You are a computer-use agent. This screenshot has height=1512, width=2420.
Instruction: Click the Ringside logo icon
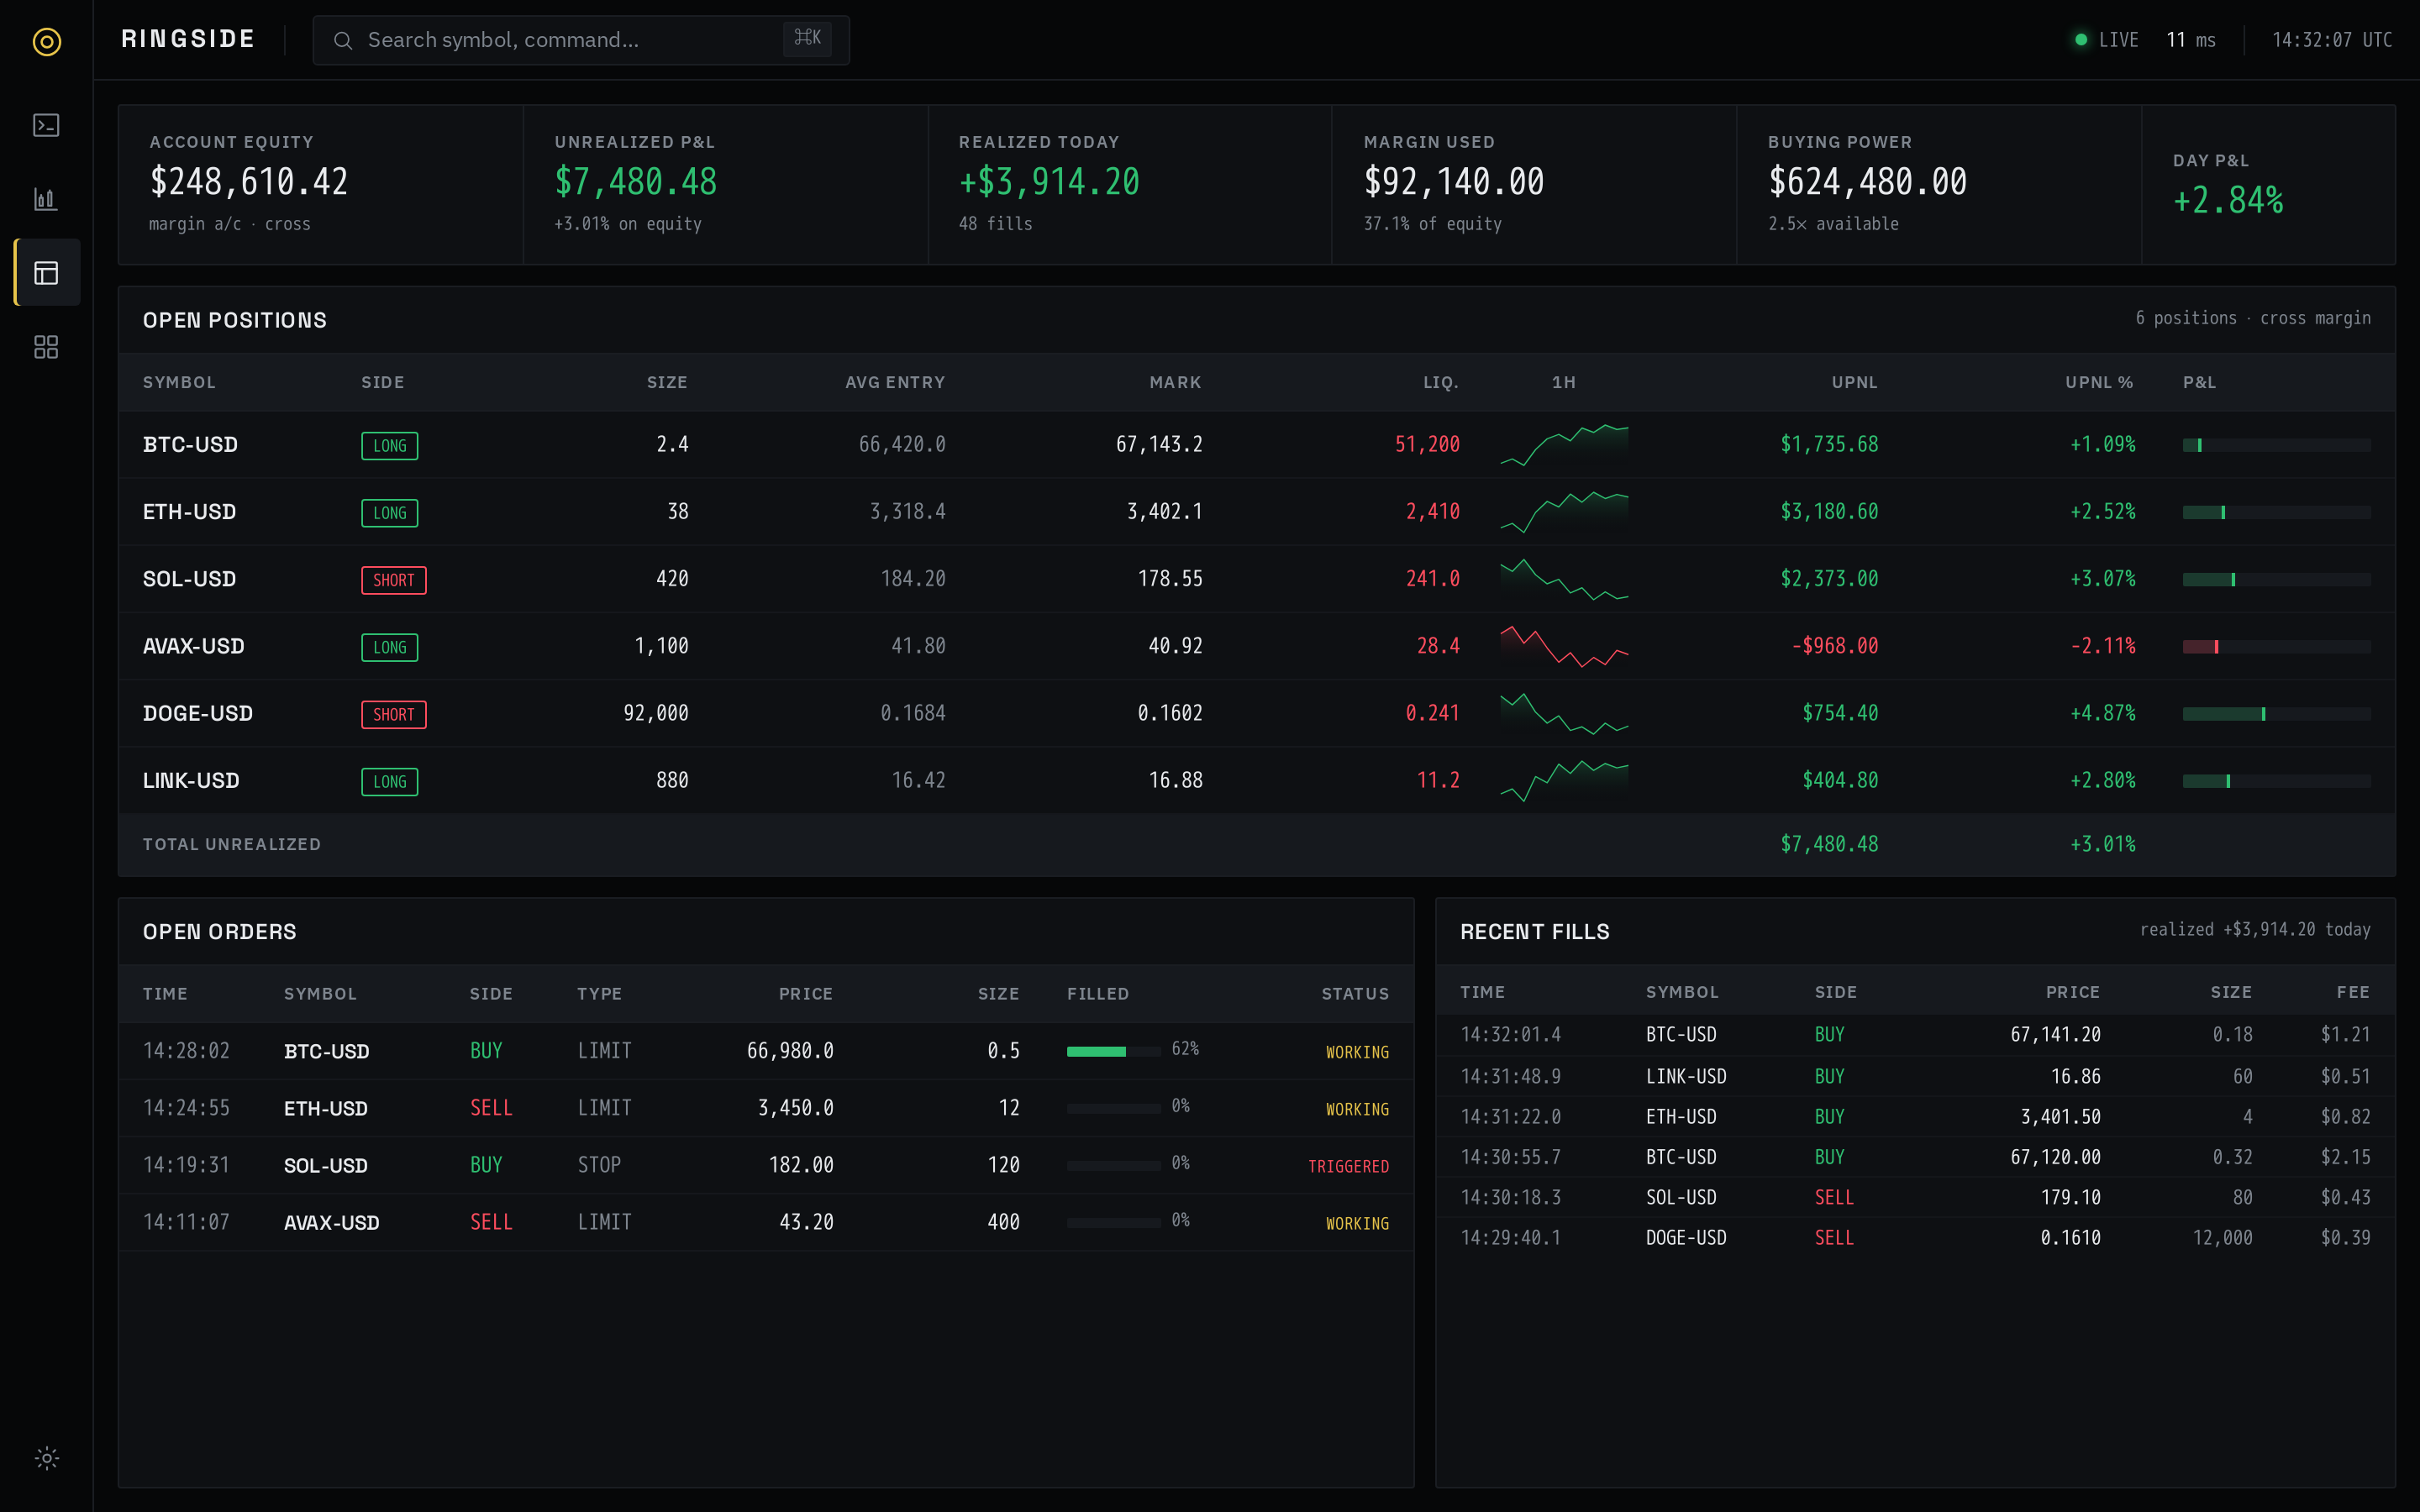[47, 41]
